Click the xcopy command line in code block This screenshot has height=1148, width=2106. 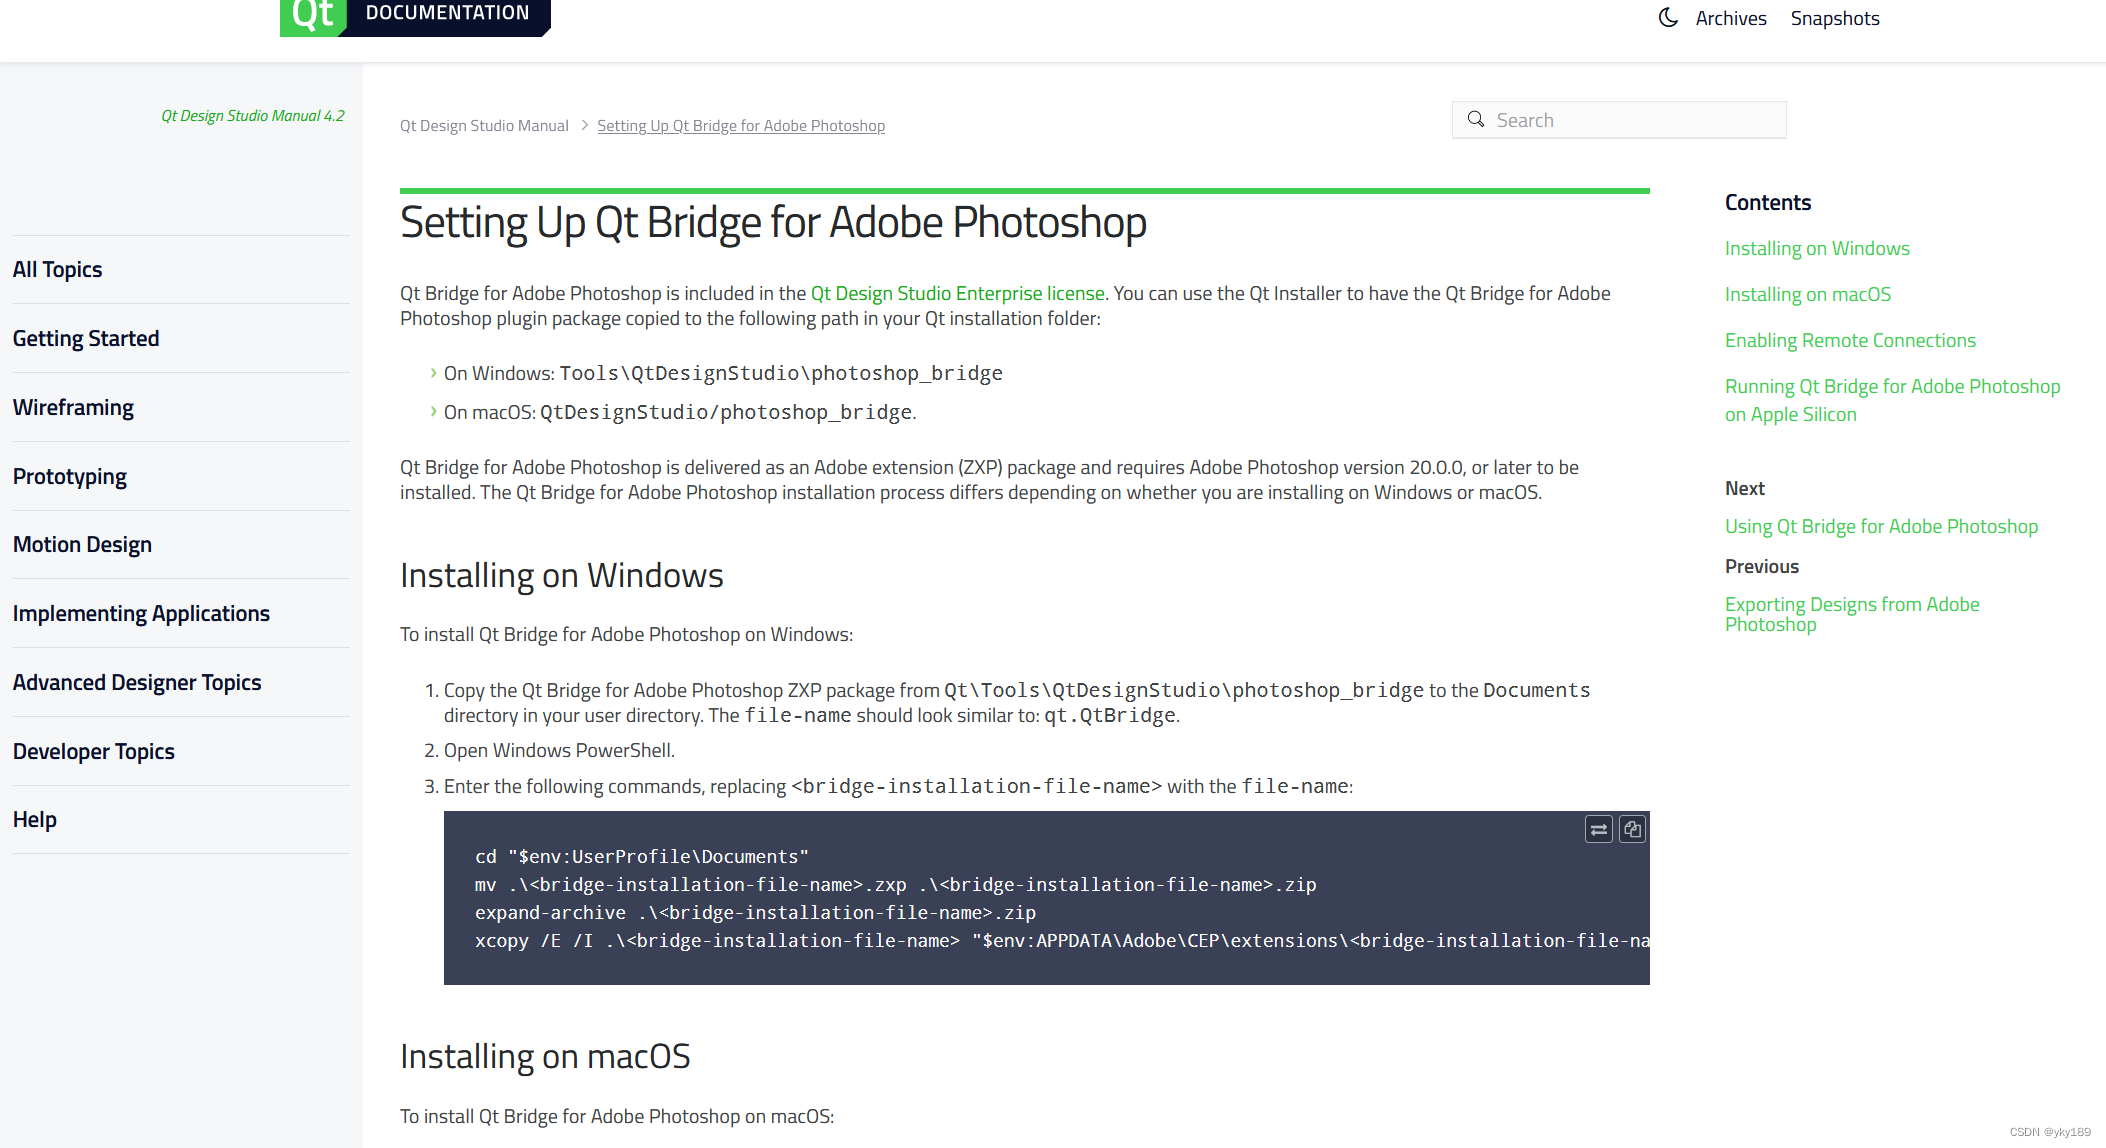coord(1062,941)
